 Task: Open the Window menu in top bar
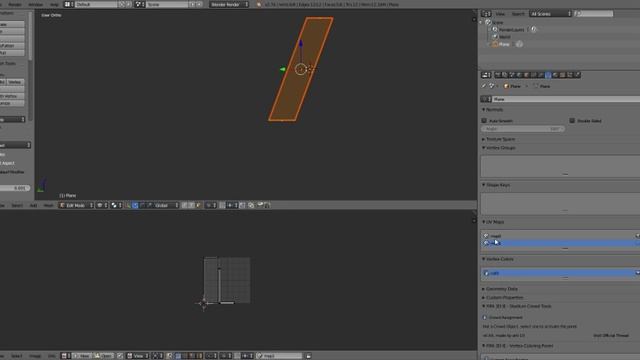(x=36, y=4)
